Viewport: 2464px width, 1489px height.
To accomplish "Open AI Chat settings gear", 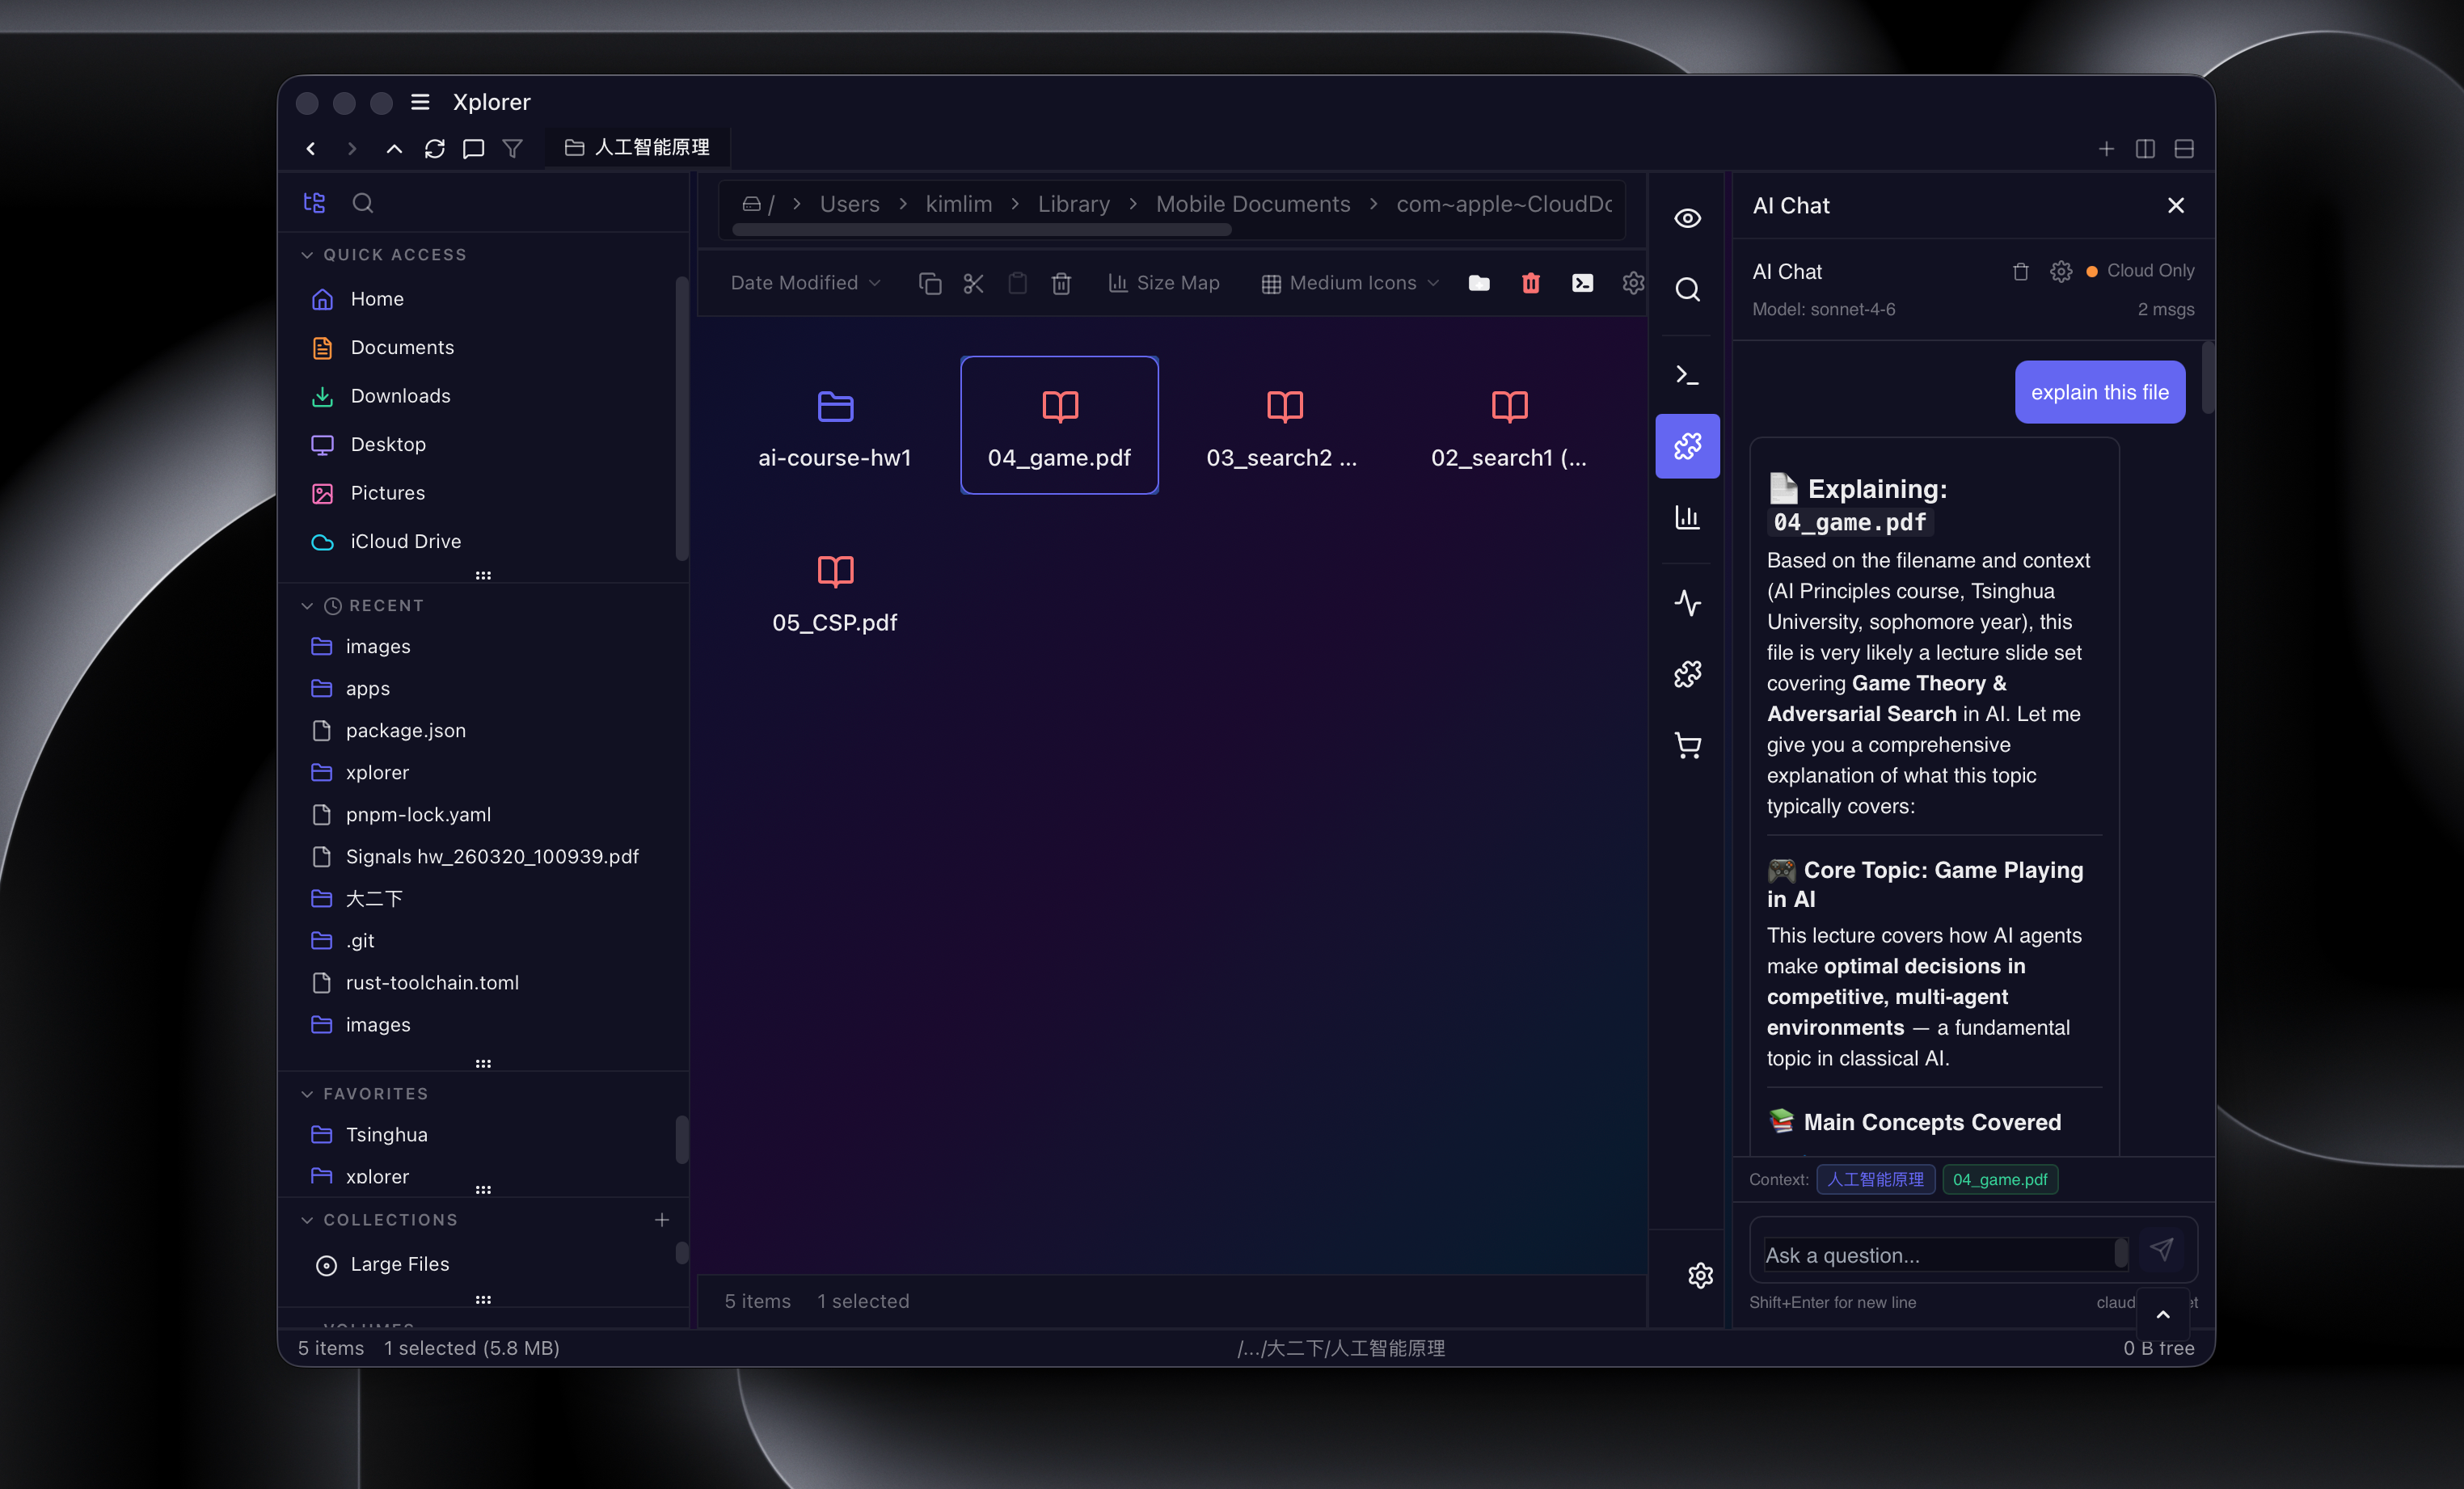I will click(x=2061, y=272).
